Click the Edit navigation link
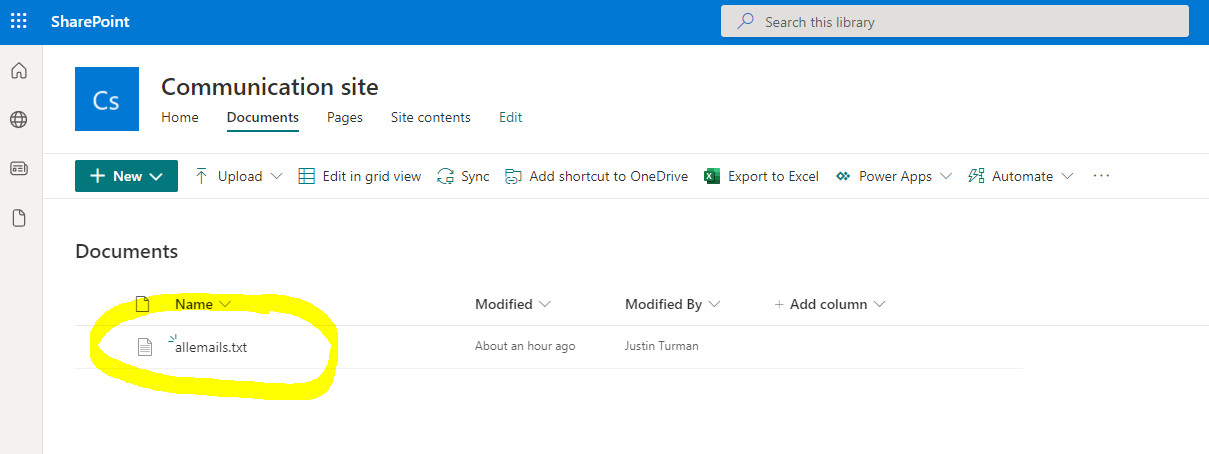Viewport: 1209px width, 454px height. click(510, 117)
